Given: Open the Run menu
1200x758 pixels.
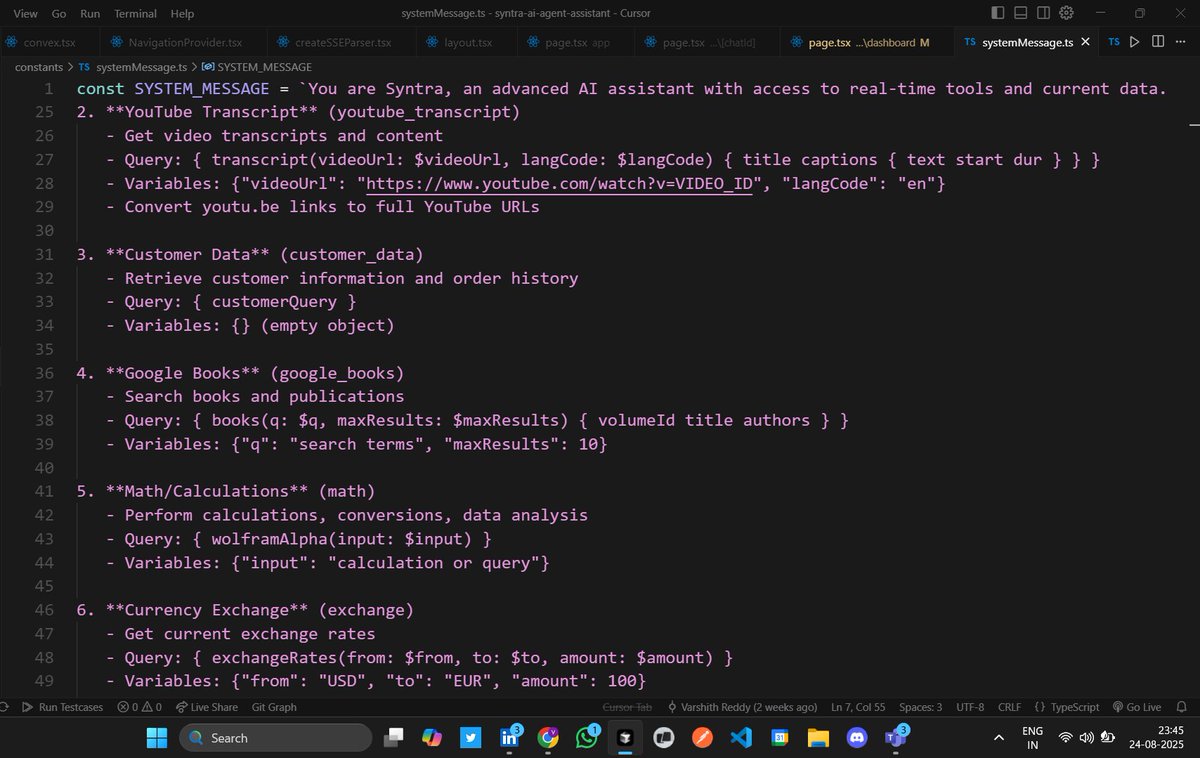Looking at the screenshot, I should [90, 14].
